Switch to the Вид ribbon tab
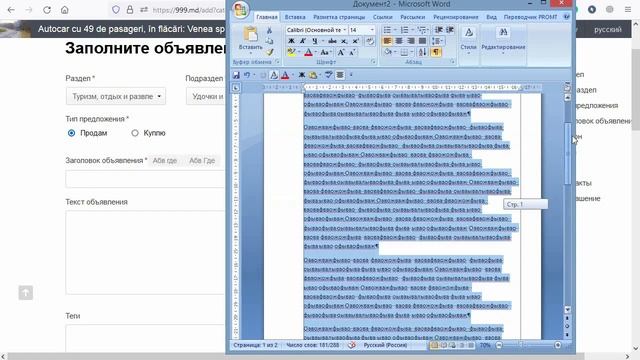This screenshot has height=360, width=640. [491, 17]
